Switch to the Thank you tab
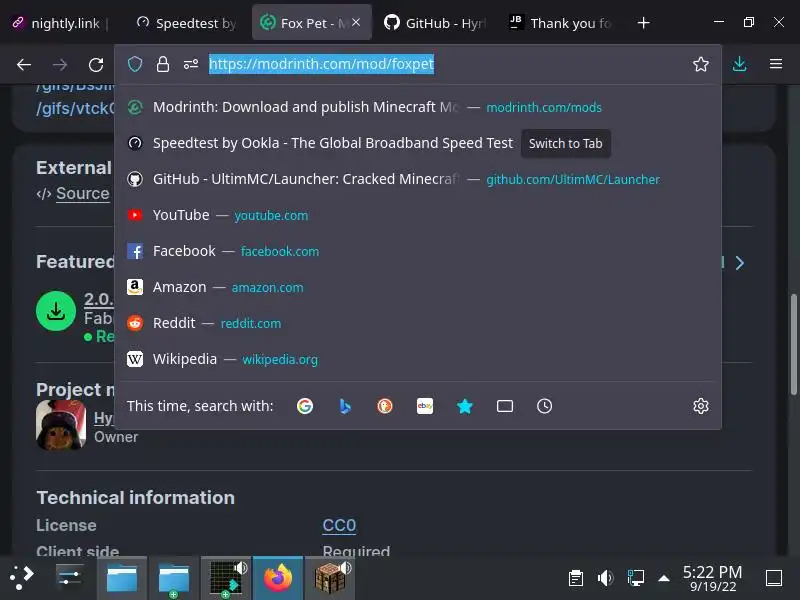The height and width of the screenshot is (600, 800). tap(561, 23)
